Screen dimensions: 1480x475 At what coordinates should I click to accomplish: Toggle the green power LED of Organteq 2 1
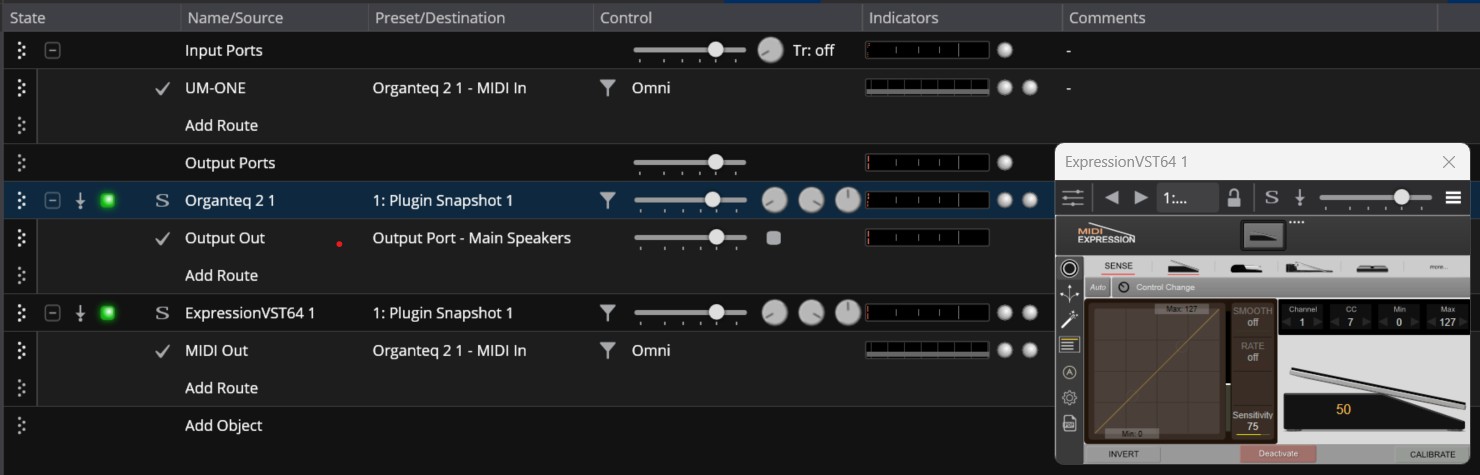[107, 200]
